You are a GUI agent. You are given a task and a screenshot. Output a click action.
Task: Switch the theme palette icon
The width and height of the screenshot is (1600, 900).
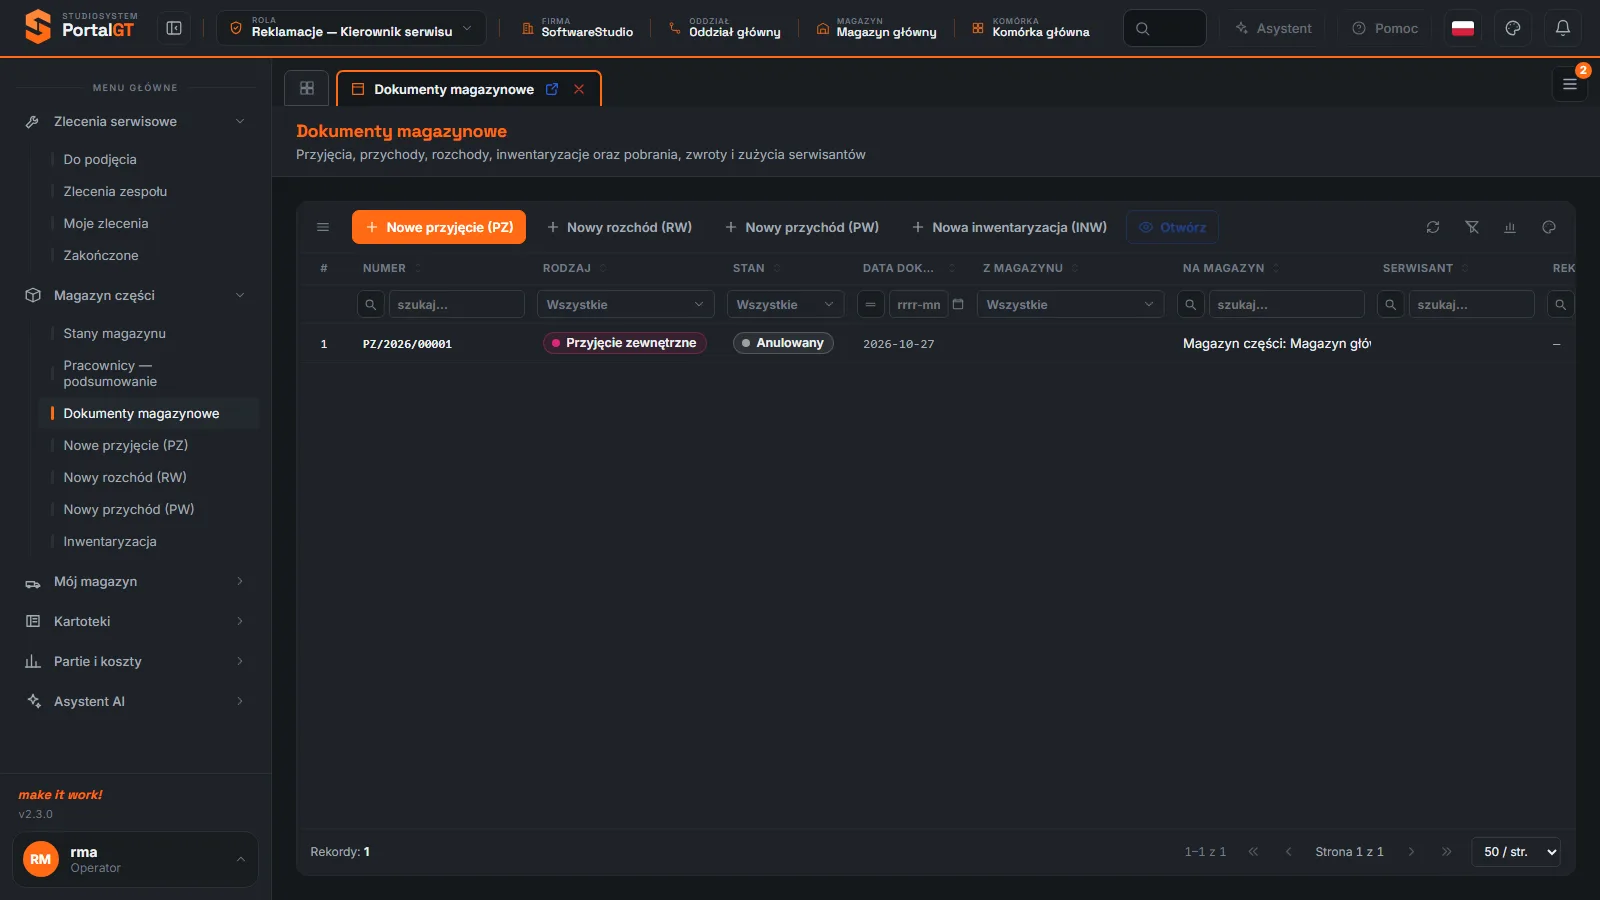pyautogui.click(x=1513, y=28)
